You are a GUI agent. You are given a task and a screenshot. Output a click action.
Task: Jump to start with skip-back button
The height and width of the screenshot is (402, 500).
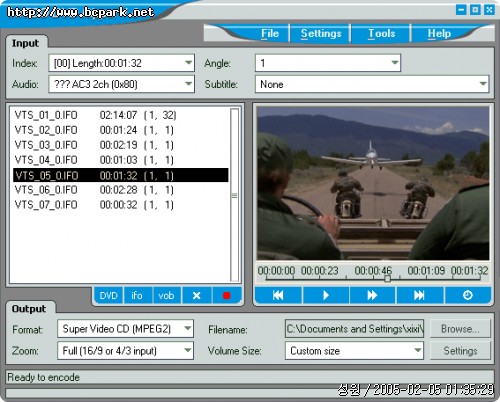(x=278, y=295)
